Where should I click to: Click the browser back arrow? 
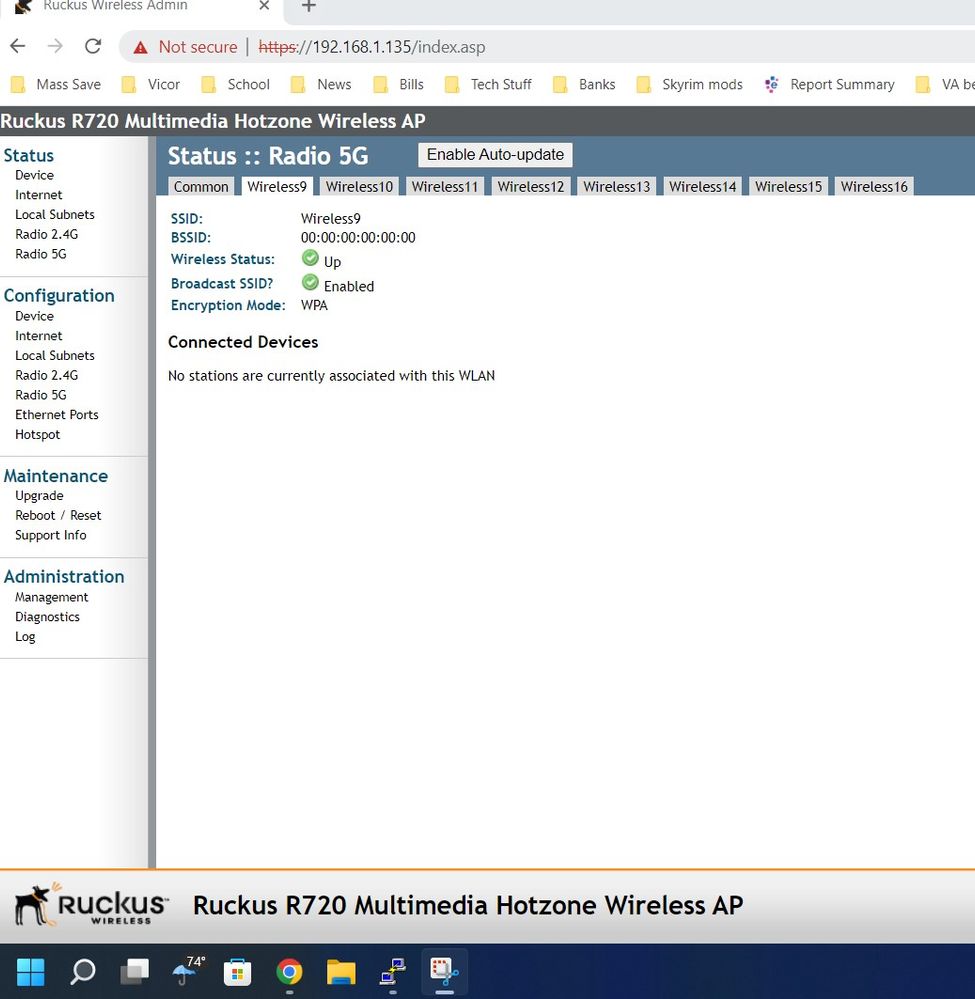pyautogui.click(x=18, y=46)
